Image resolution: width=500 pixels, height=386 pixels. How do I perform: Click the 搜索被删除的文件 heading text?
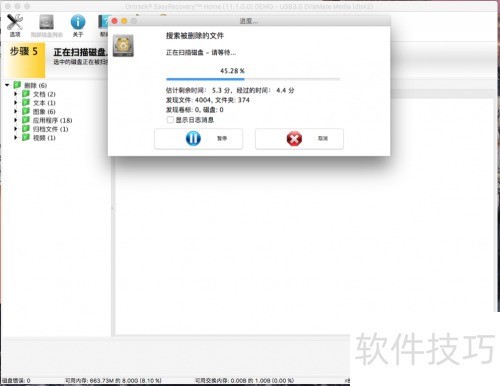[195, 36]
